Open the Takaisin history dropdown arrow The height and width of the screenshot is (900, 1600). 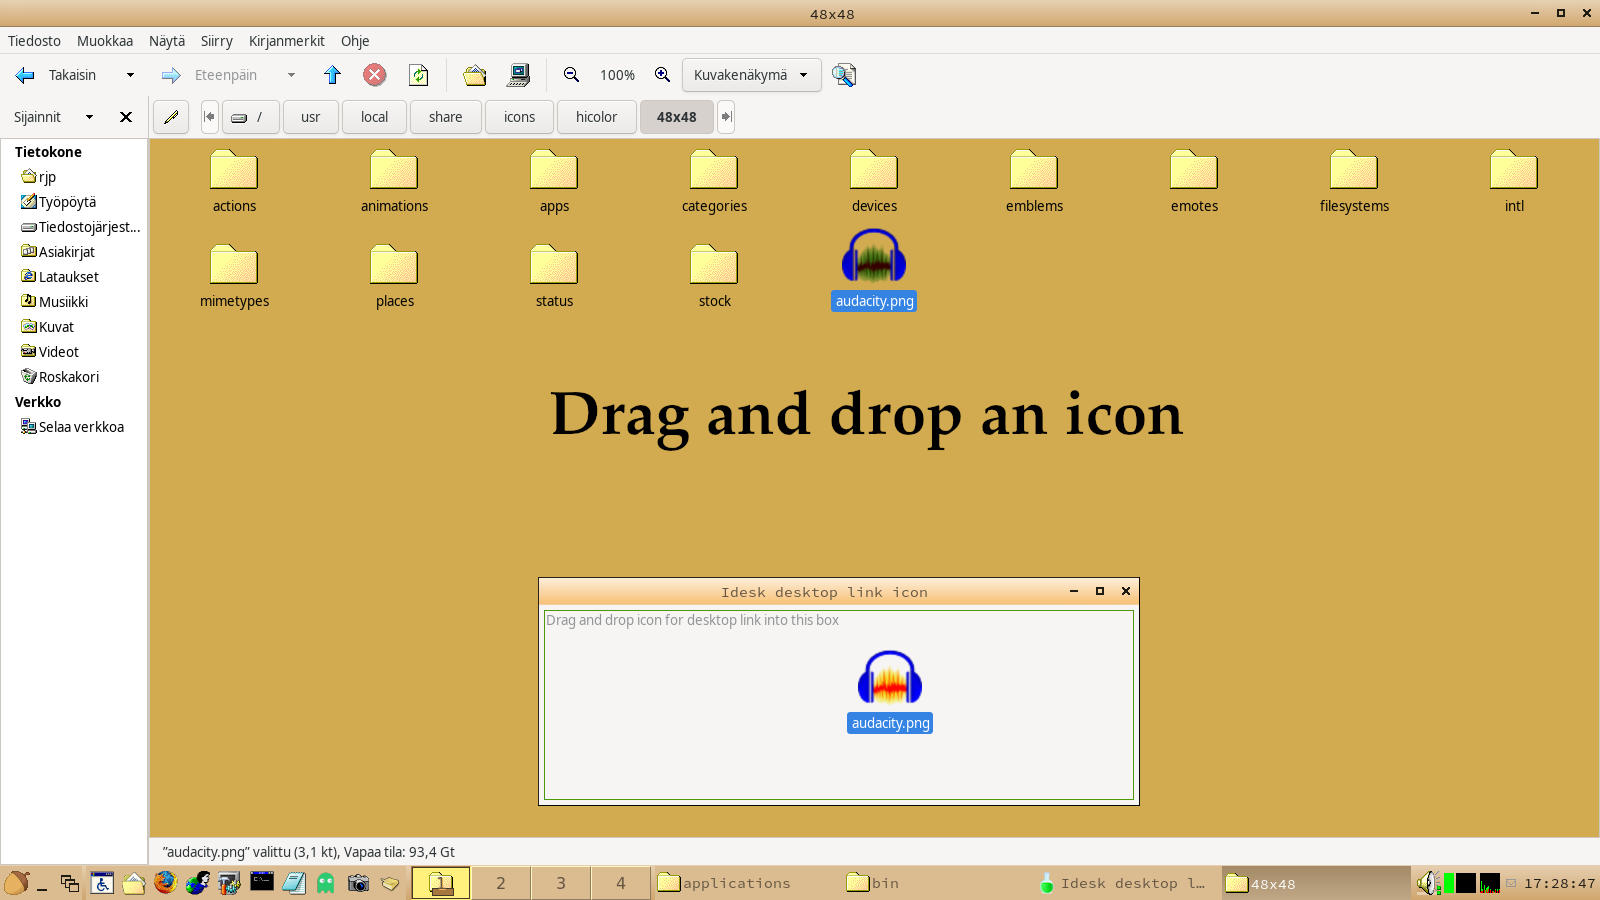point(130,75)
